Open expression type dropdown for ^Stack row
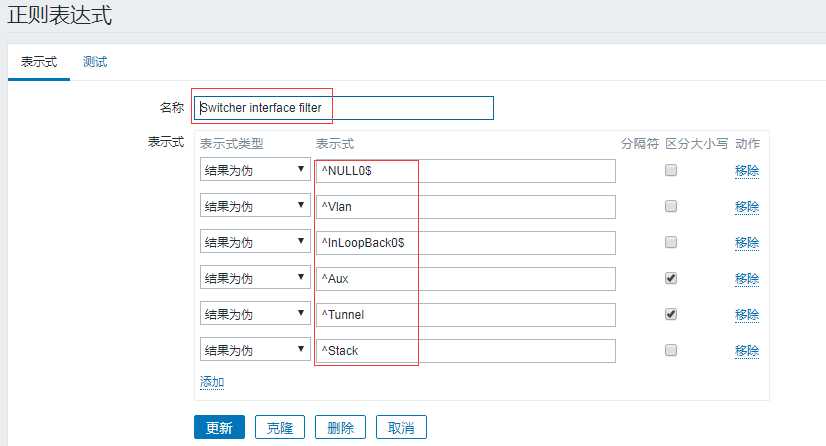Image resolution: width=826 pixels, height=446 pixels. (x=255, y=350)
